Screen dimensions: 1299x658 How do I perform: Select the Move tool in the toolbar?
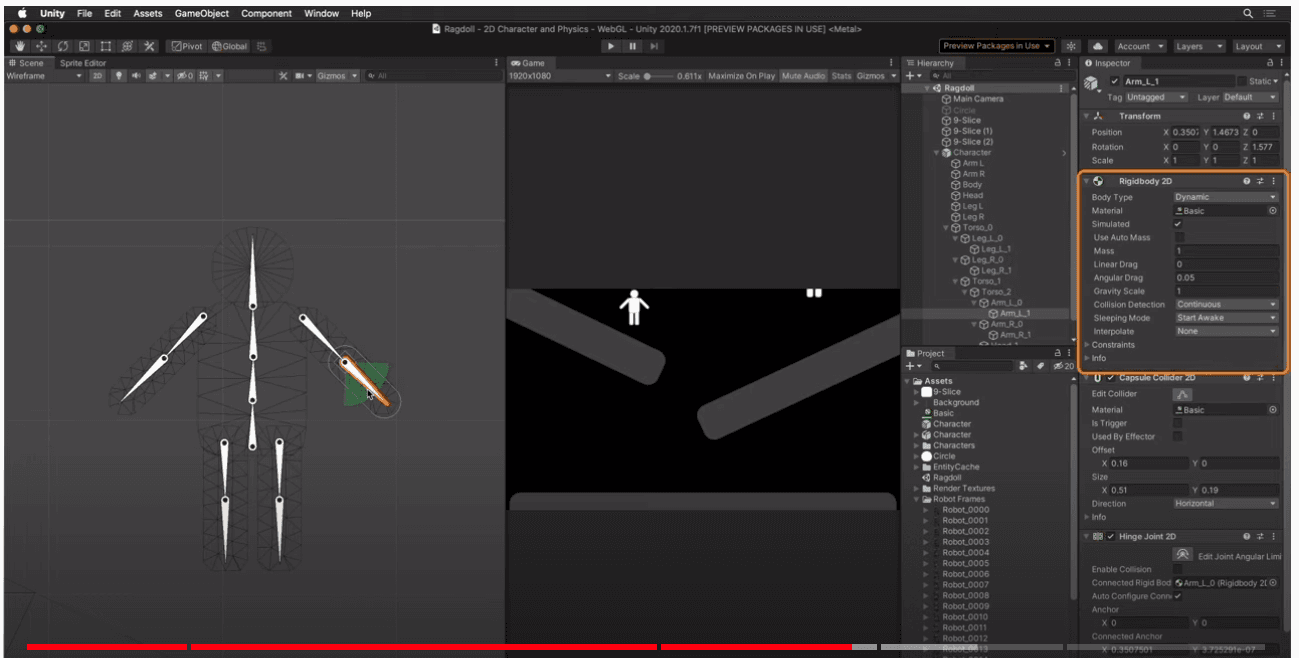point(41,46)
